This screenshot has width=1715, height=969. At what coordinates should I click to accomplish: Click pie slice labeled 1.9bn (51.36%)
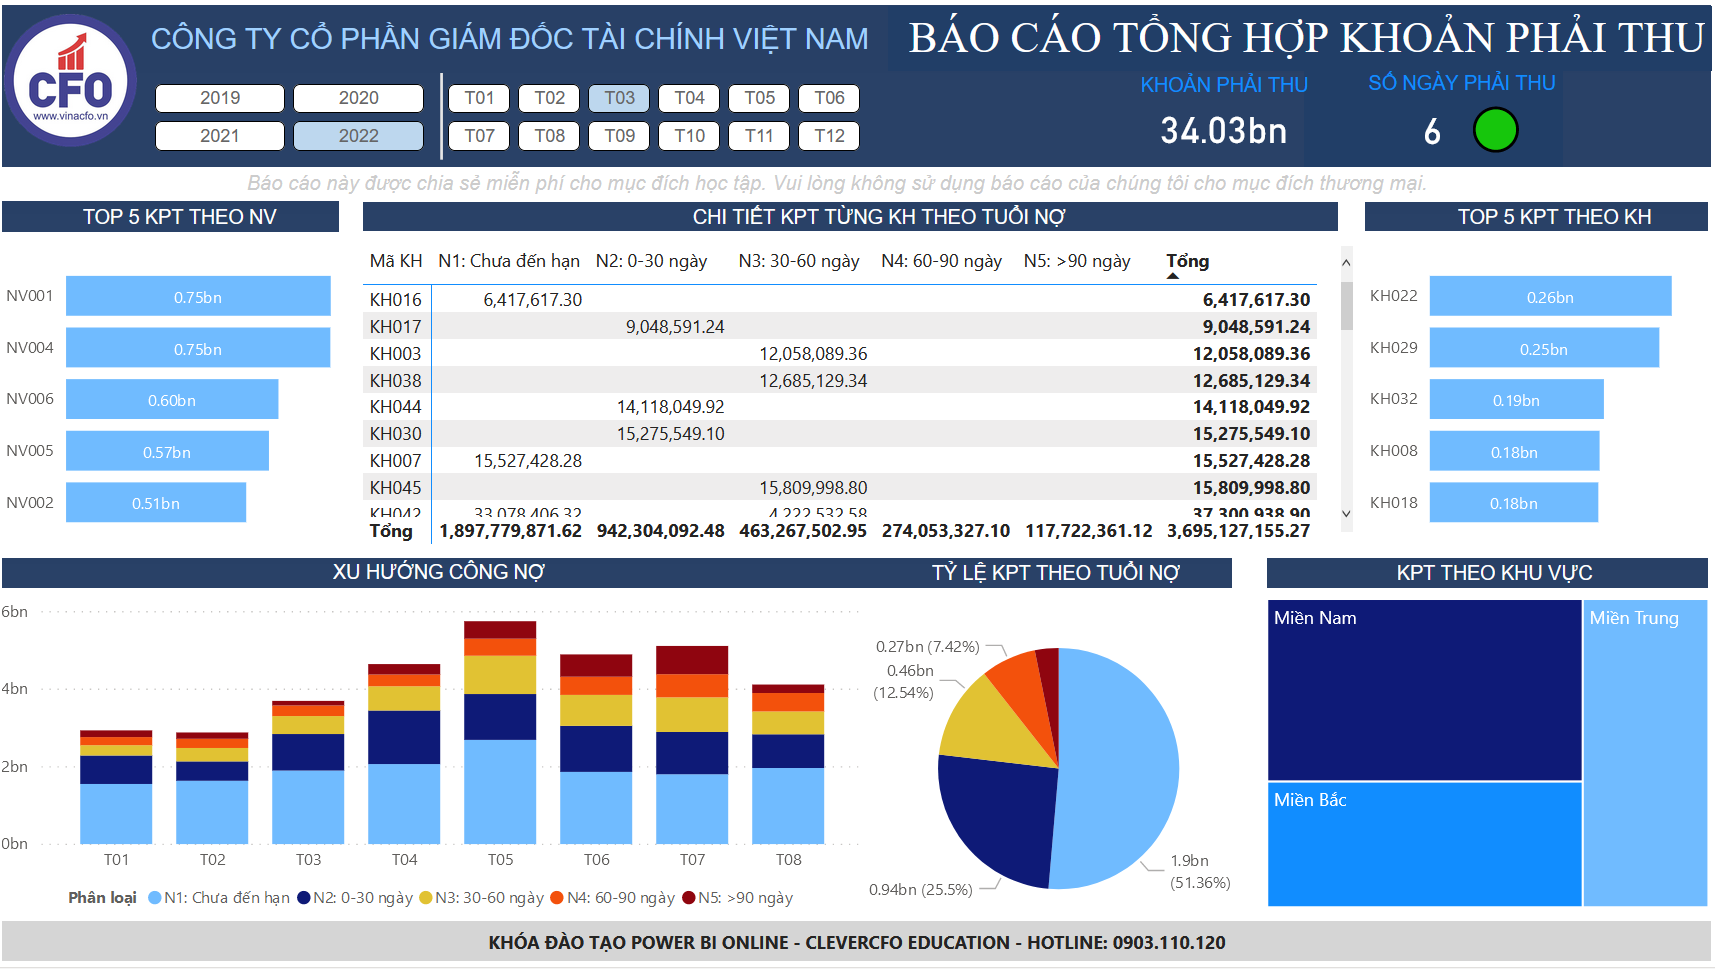1120,770
